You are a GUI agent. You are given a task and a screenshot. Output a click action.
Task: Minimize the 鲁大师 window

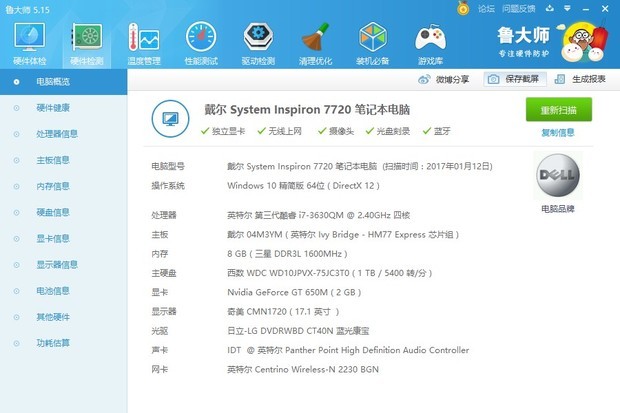coord(586,9)
